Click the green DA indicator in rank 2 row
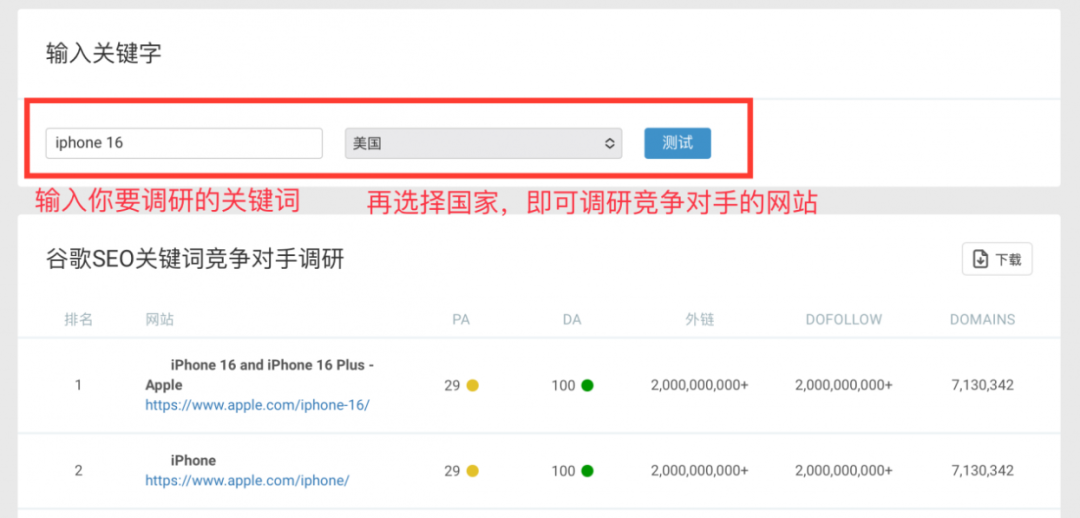This screenshot has width=1080, height=518. [x=587, y=471]
